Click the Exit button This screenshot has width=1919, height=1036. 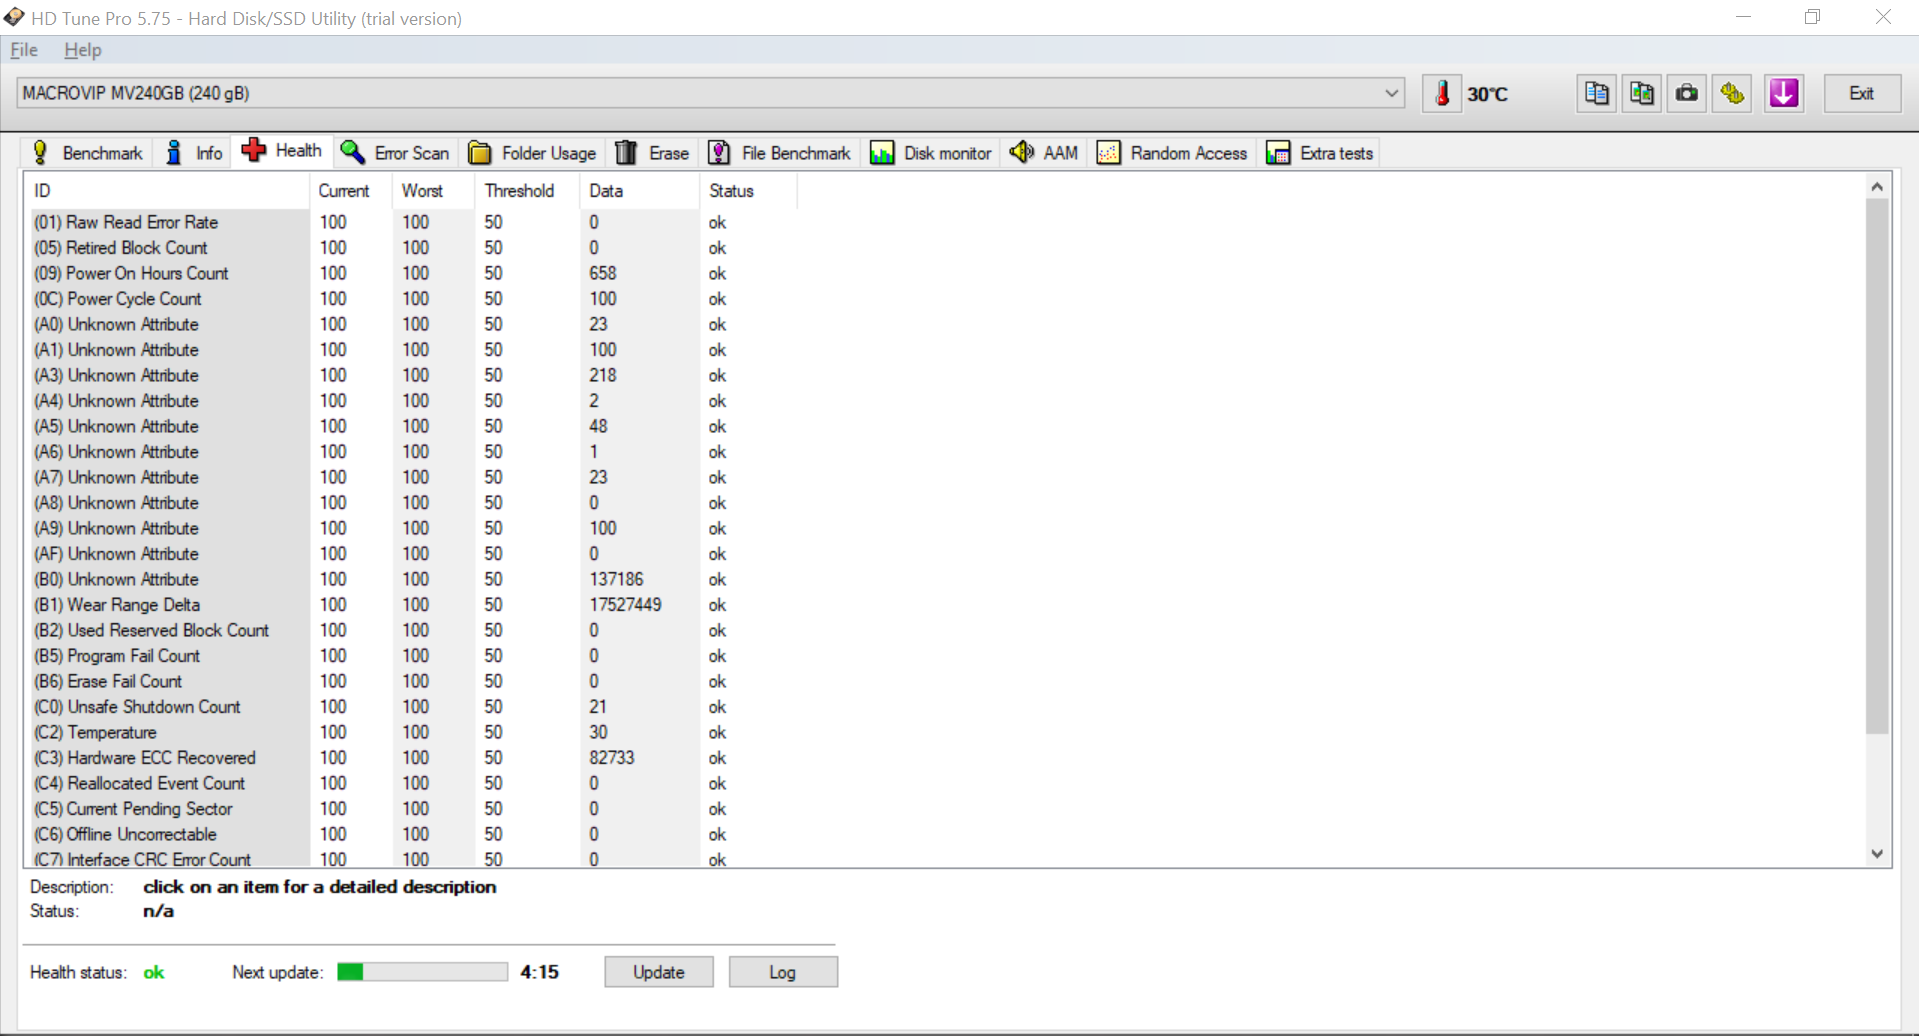(1862, 93)
